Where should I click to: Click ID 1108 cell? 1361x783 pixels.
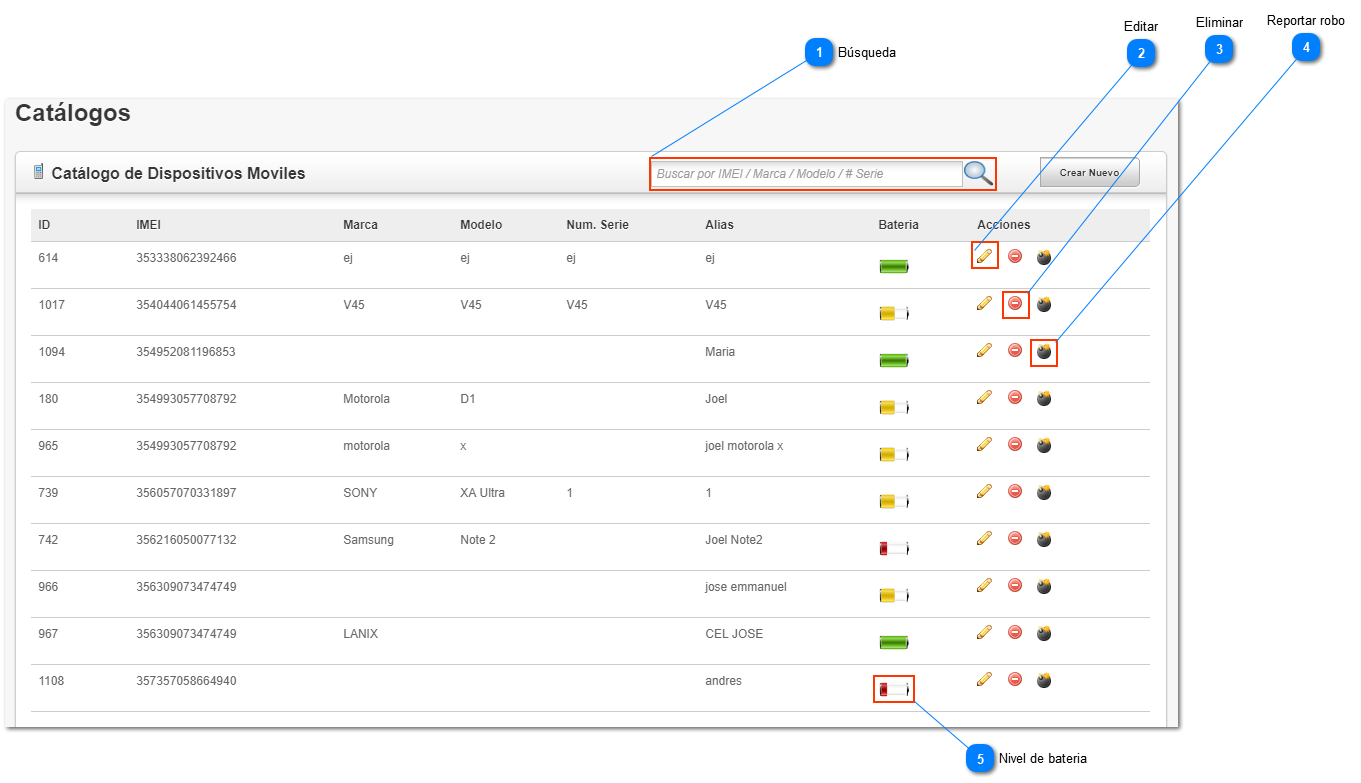[x=51, y=680]
